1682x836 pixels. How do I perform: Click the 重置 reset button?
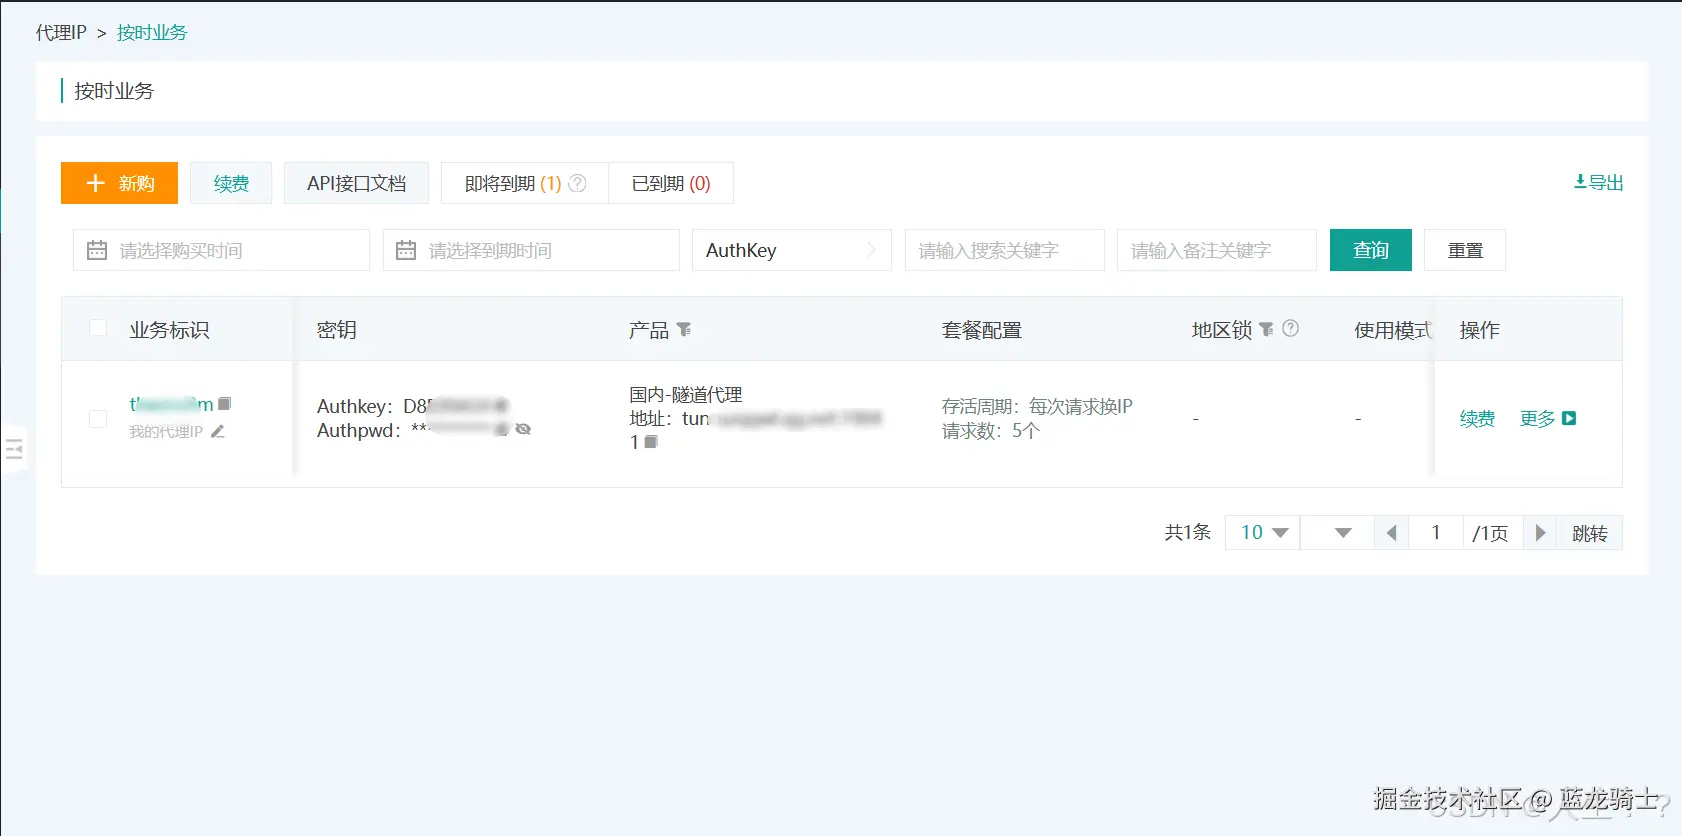[x=1465, y=250]
